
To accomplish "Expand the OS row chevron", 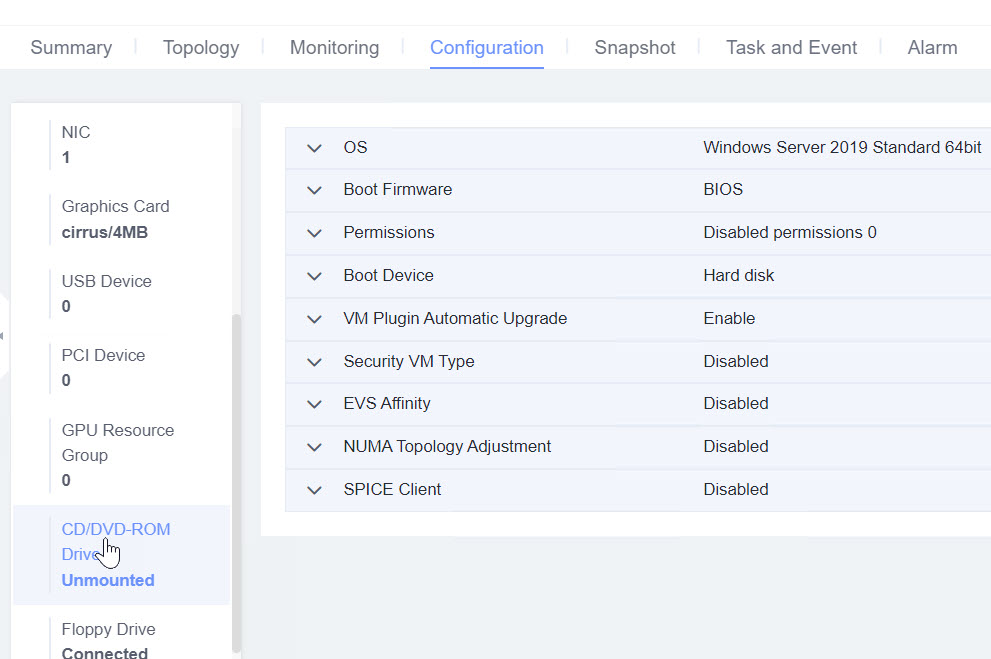I will [x=314, y=148].
